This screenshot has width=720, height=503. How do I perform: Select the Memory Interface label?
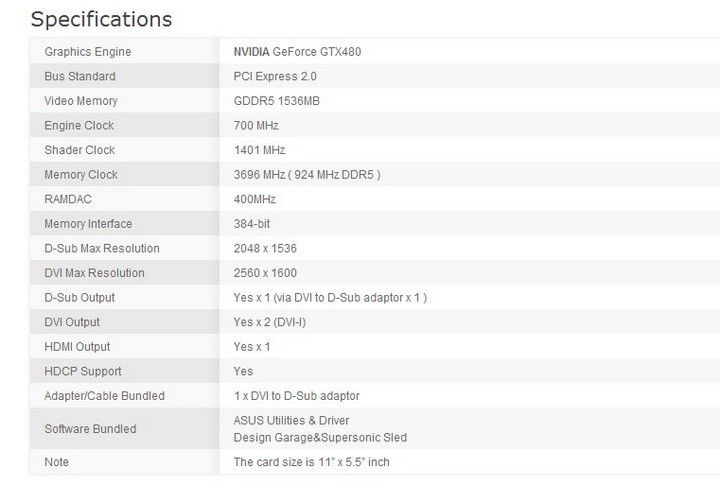point(88,224)
